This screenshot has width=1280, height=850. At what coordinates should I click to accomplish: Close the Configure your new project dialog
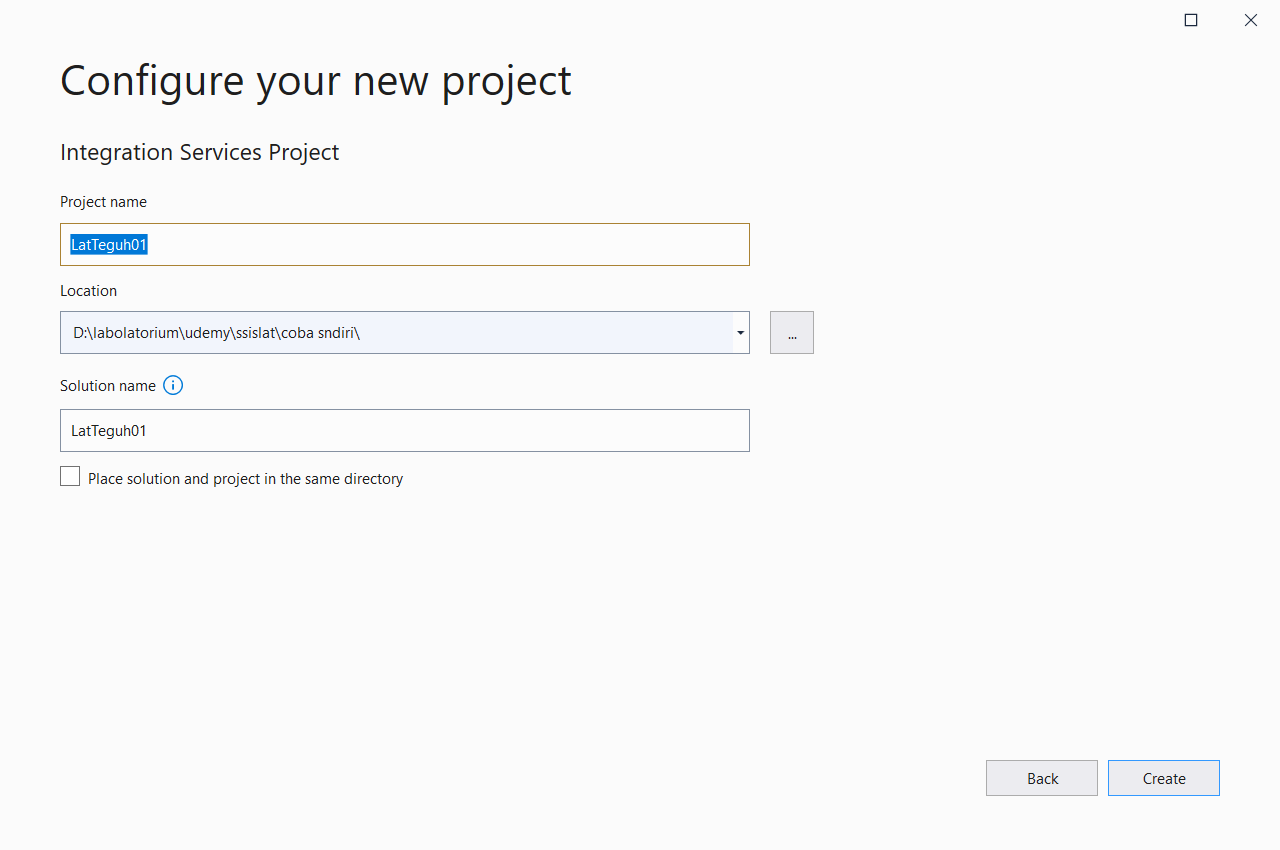click(x=1250, y=20)
